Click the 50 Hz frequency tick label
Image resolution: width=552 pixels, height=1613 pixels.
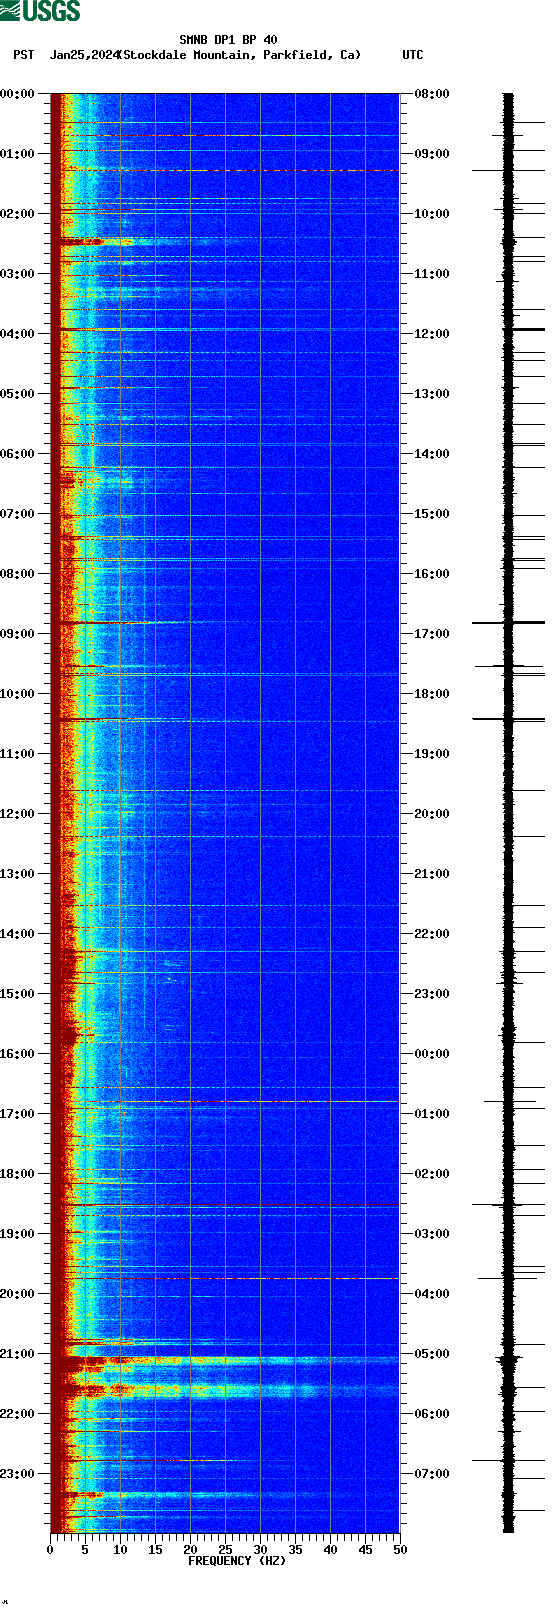400,1550
